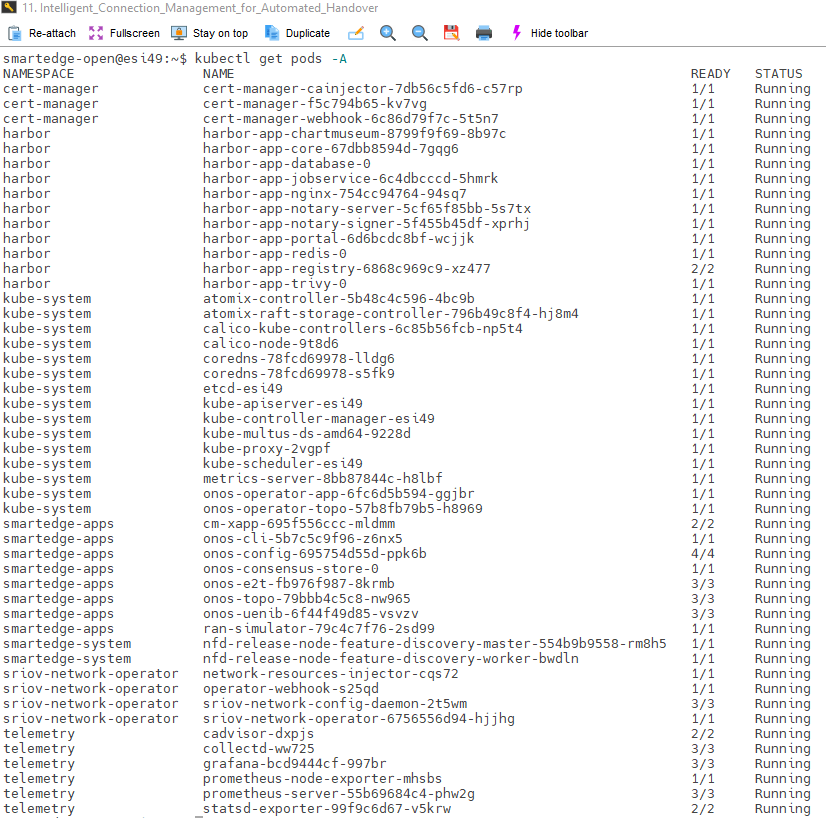The height and width of the screenshot is (818, 826).
Task: Click sriov-network-config-daemon-2t5wm pod name
Action: [x=335, y=704]
